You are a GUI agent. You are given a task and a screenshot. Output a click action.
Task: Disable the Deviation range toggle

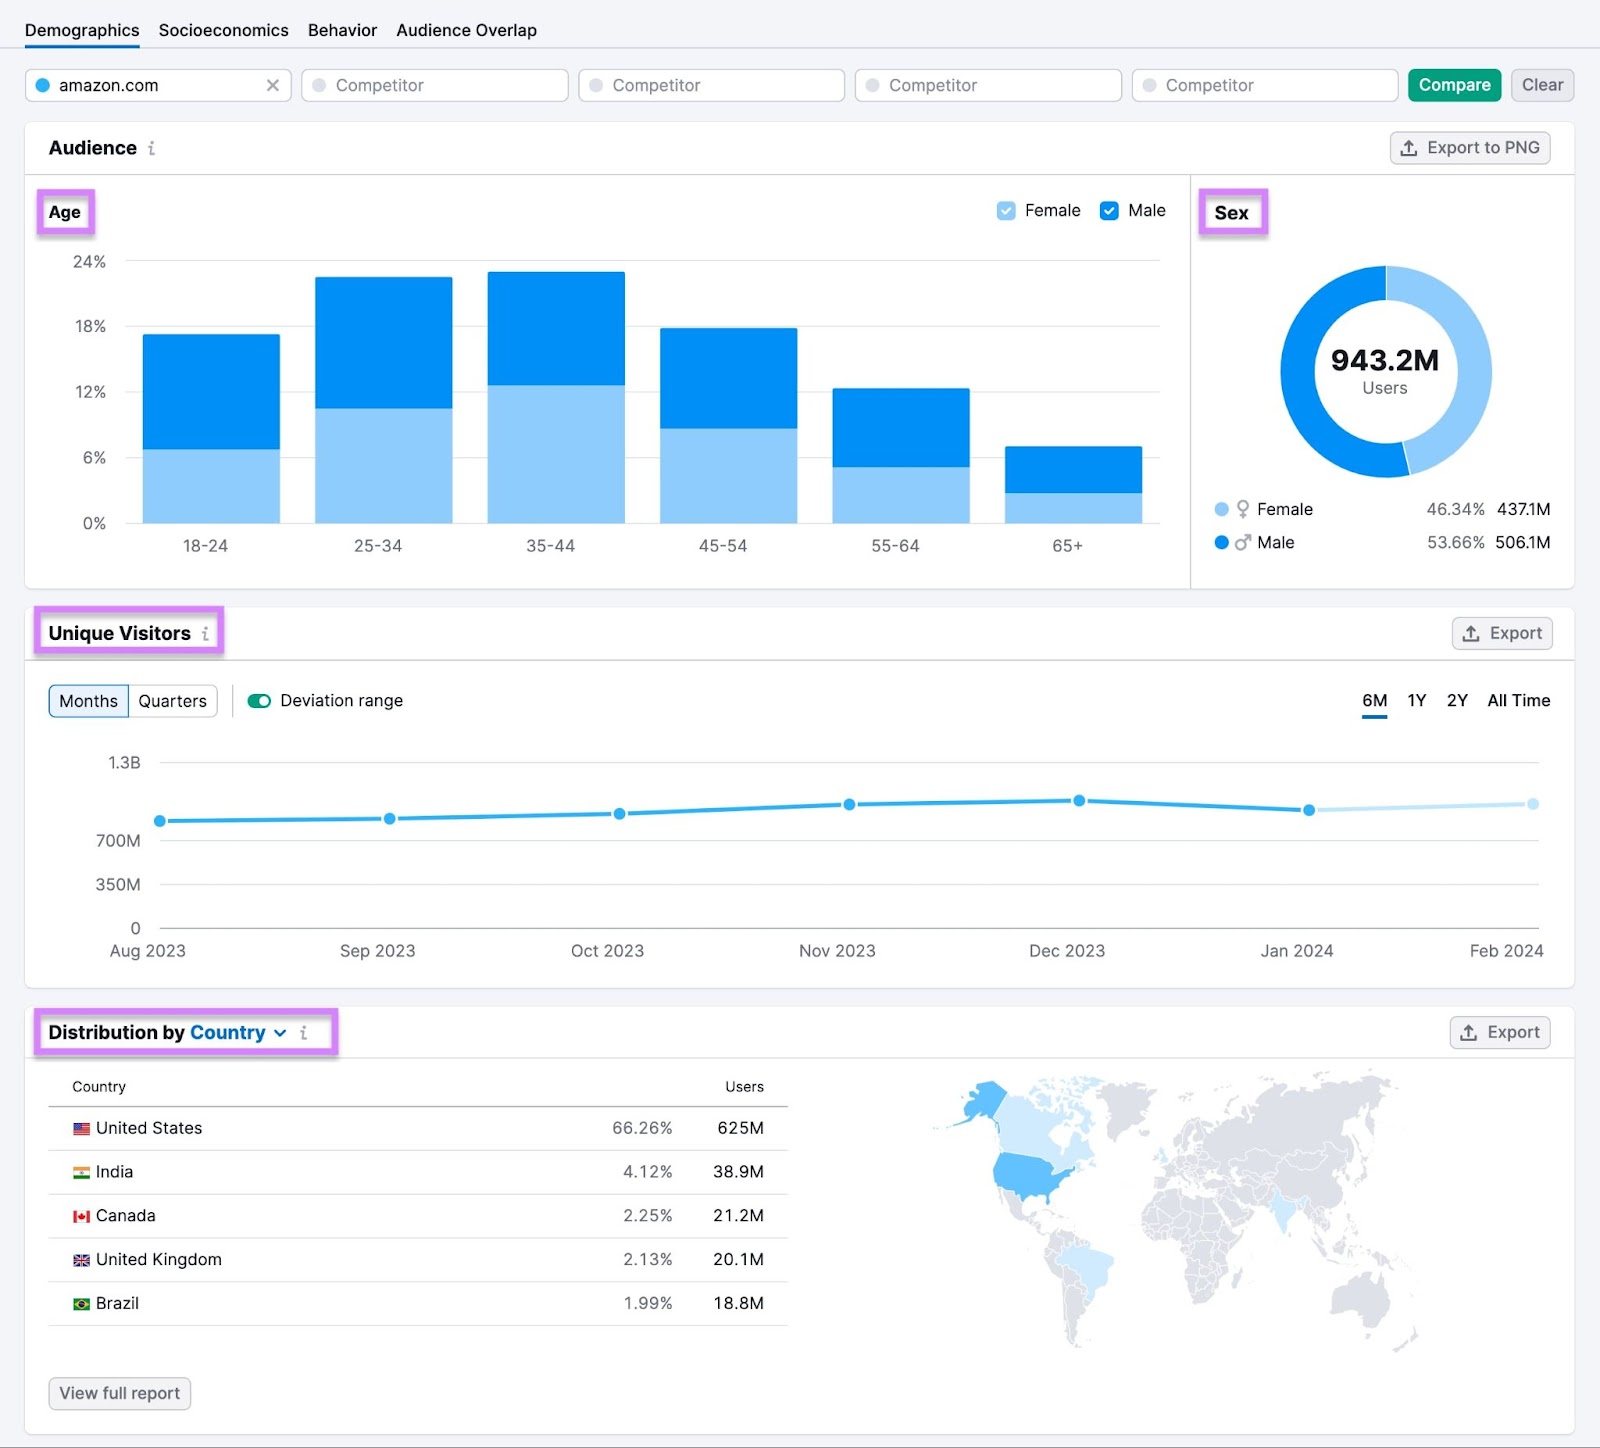click(x=259, y=701)
